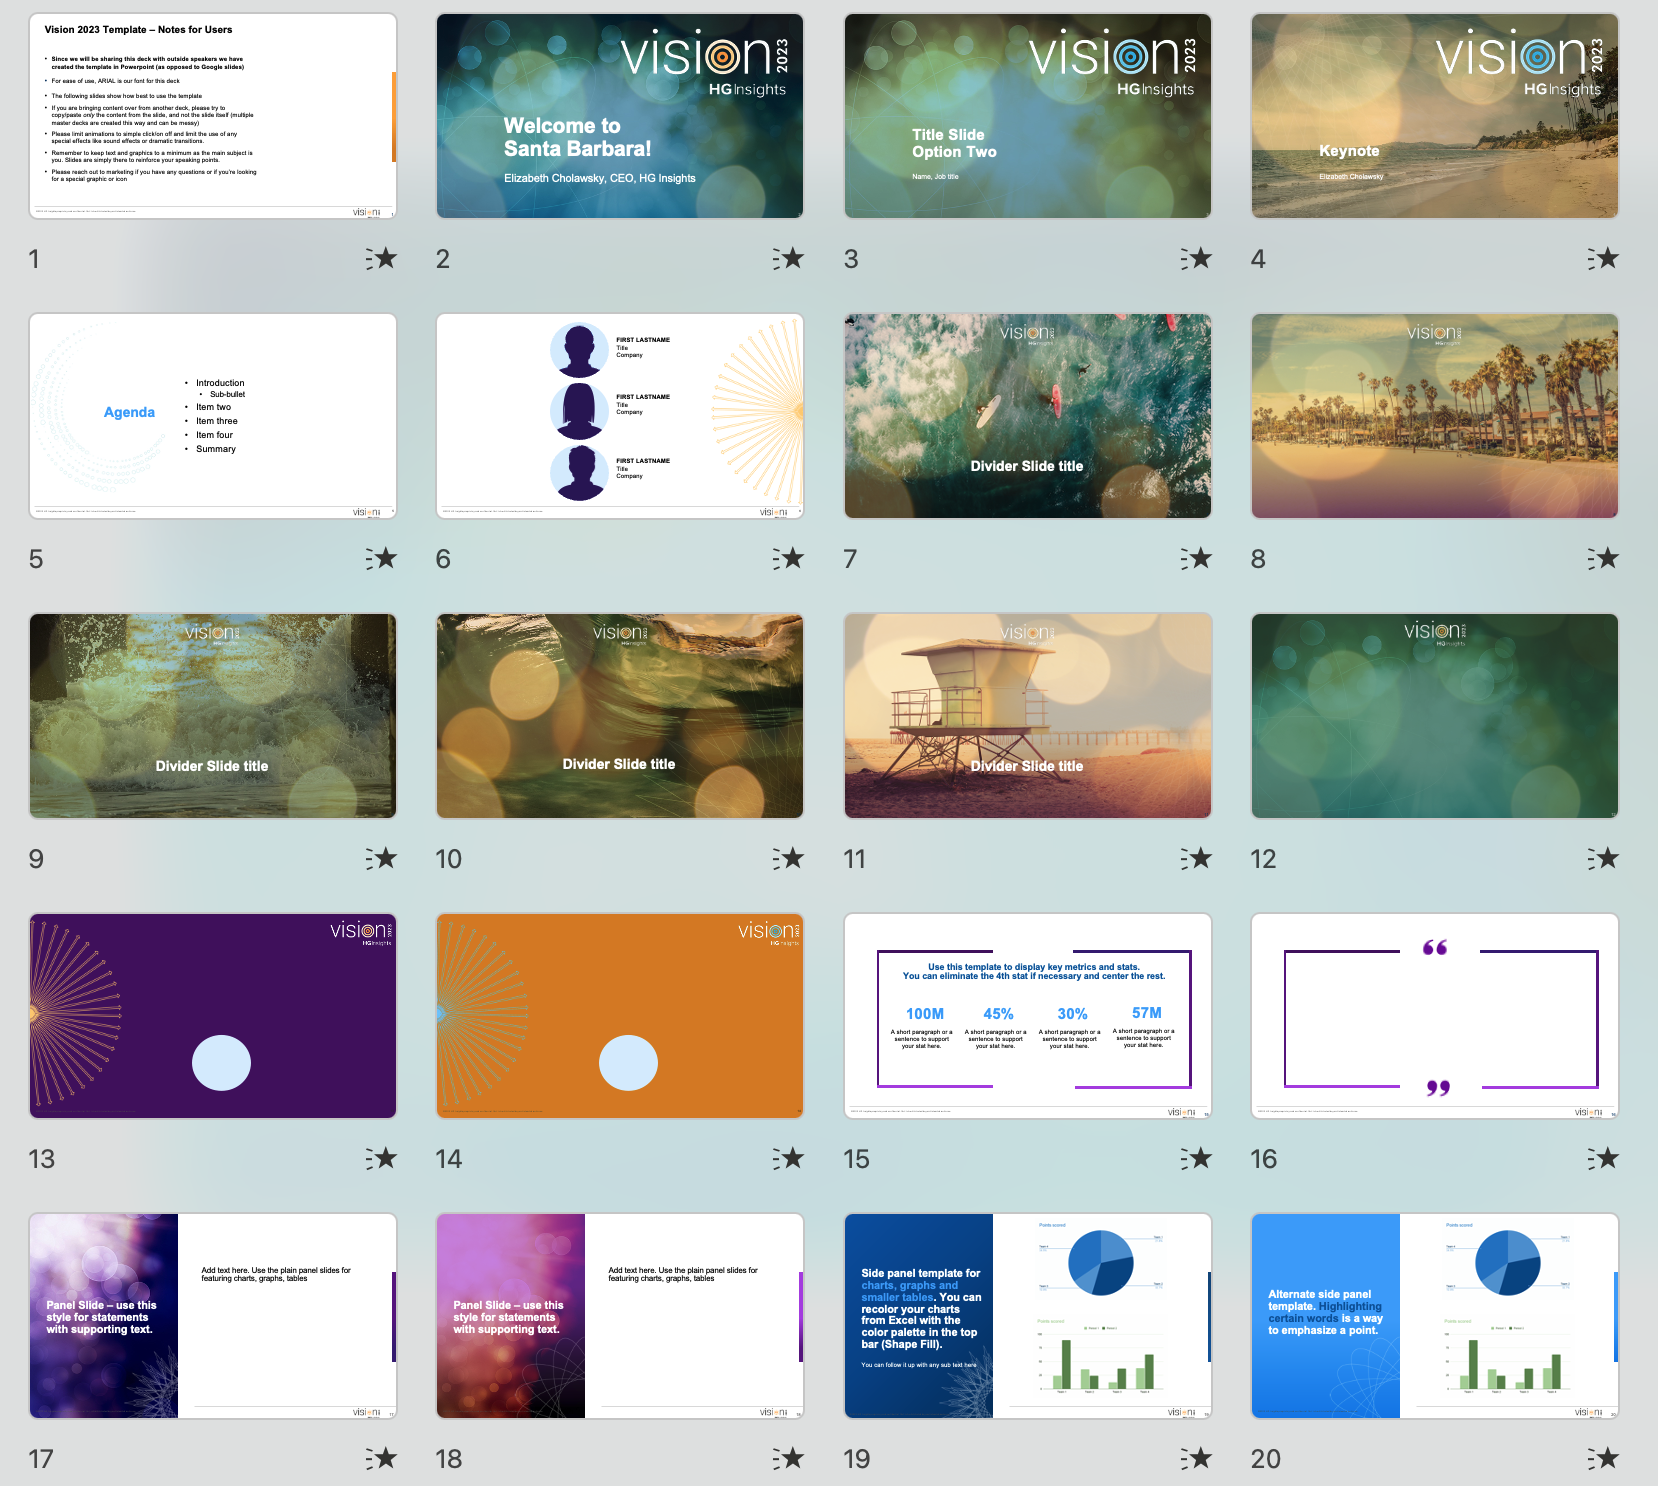Open the Title Slide Option Two thumbnail
This screenshot has height=1486, width=1658.
tap(1027, 115)
